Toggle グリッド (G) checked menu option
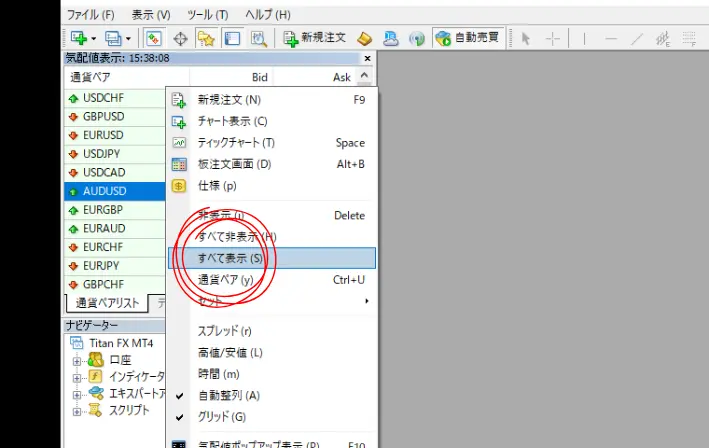 tap(222, 416)
